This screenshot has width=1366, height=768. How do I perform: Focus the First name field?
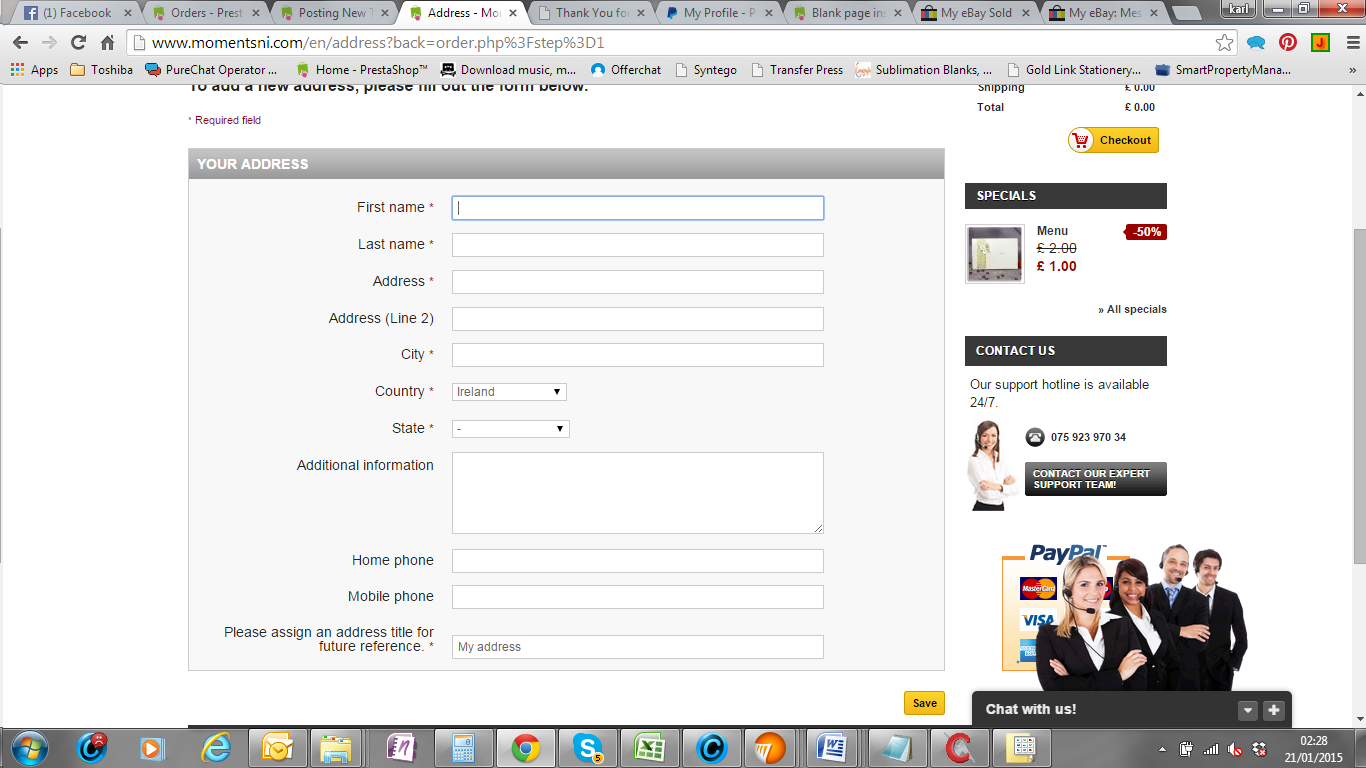[x=638, y=208]
